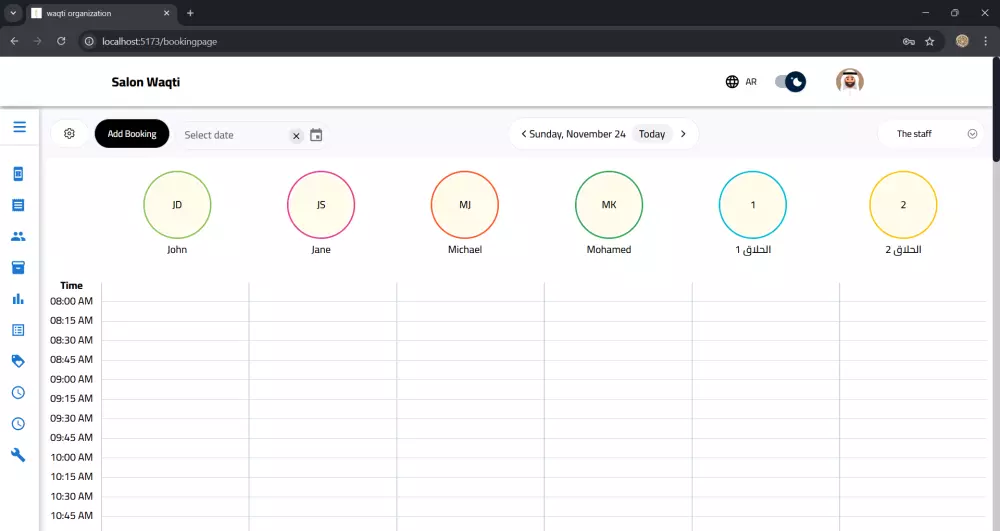The width and height of the screenshot is (1000, 531).
Task: Click the Add Booking button
Action: [x=132, y=133]
